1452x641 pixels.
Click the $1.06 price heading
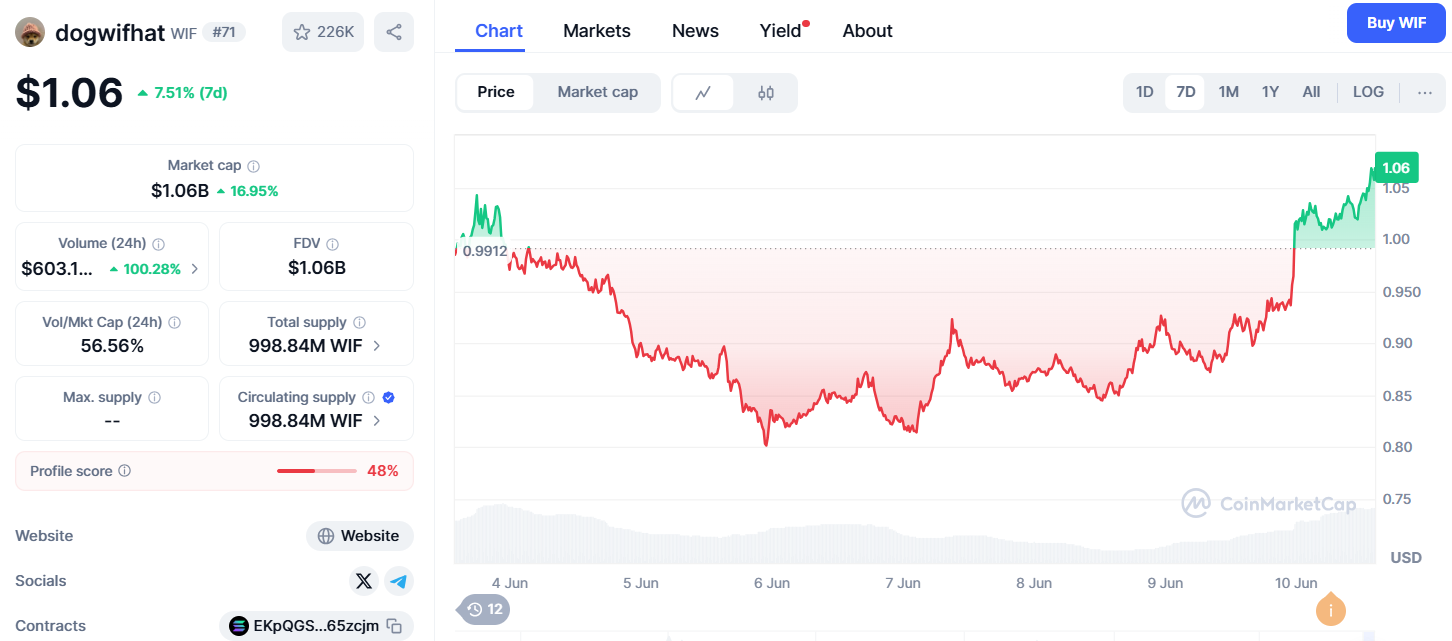pos(69,93)
